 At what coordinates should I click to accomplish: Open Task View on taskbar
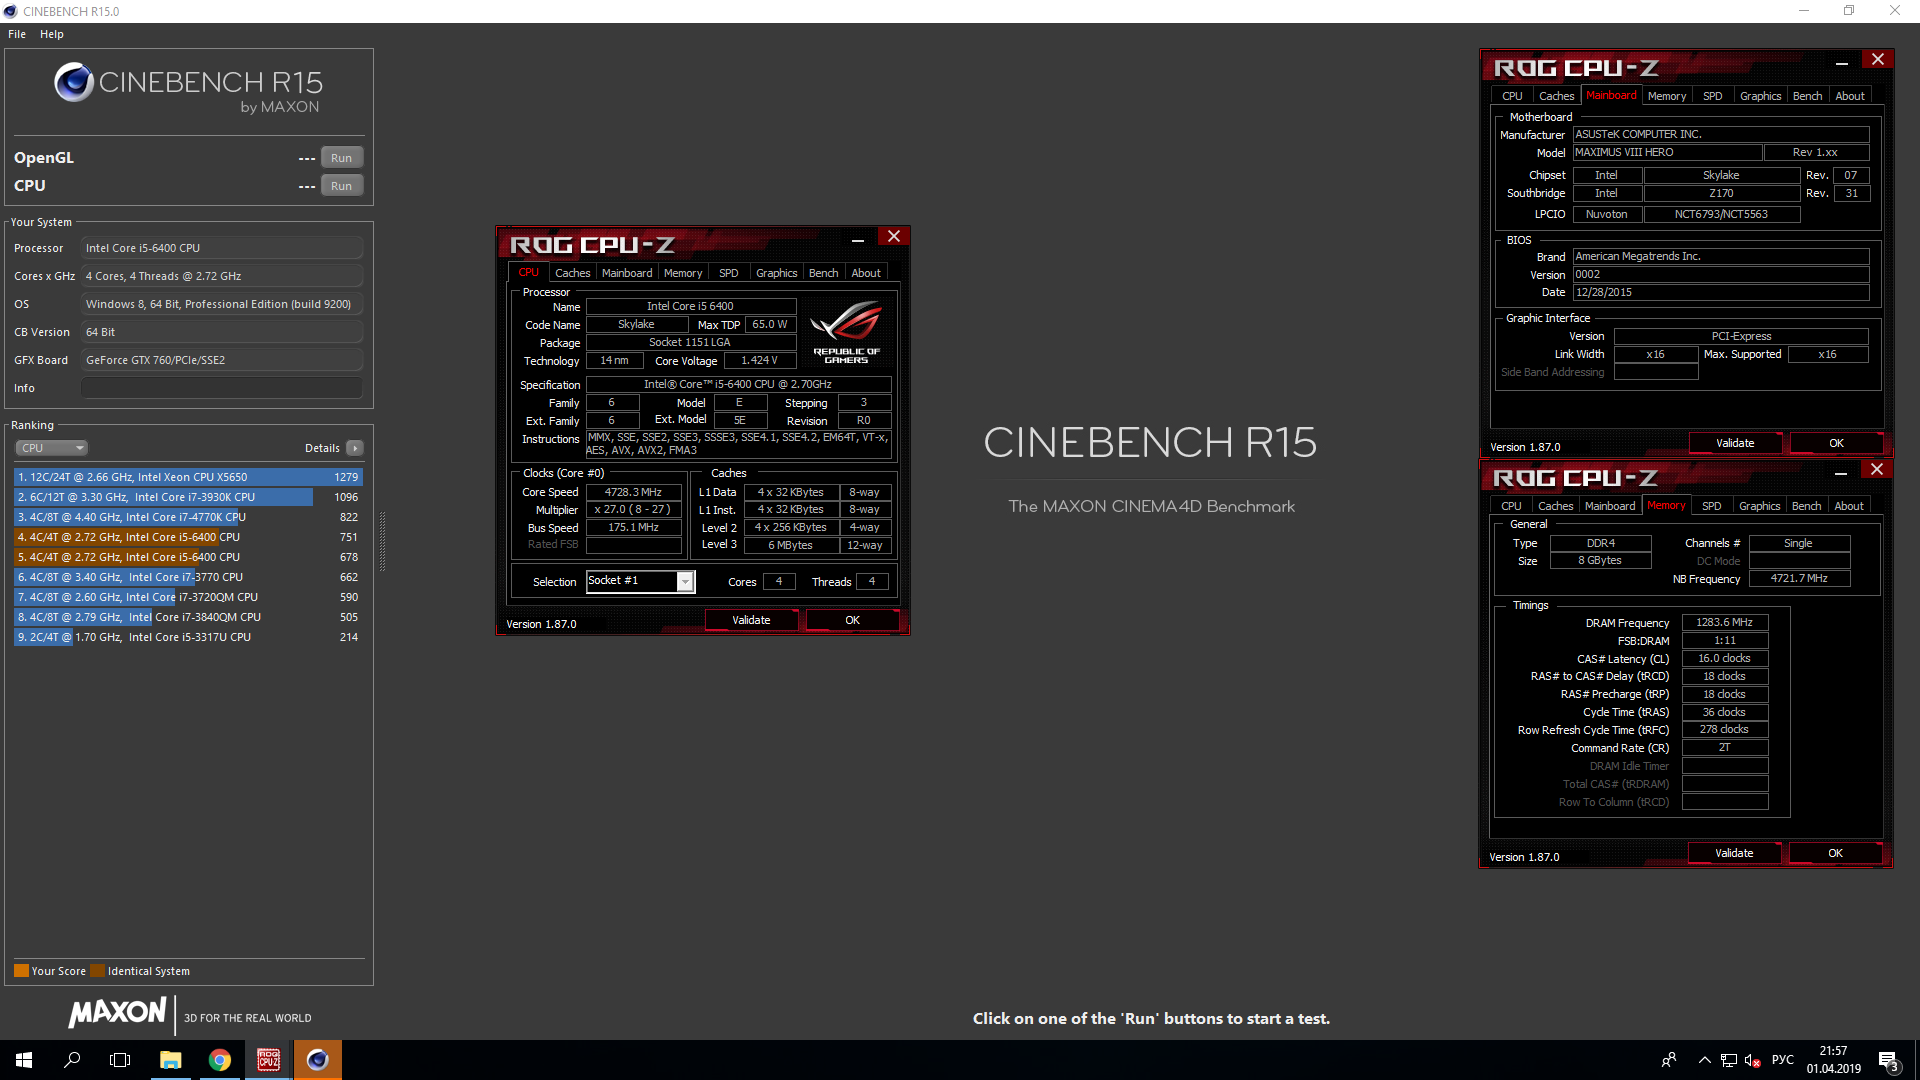tap(120, 1060)
